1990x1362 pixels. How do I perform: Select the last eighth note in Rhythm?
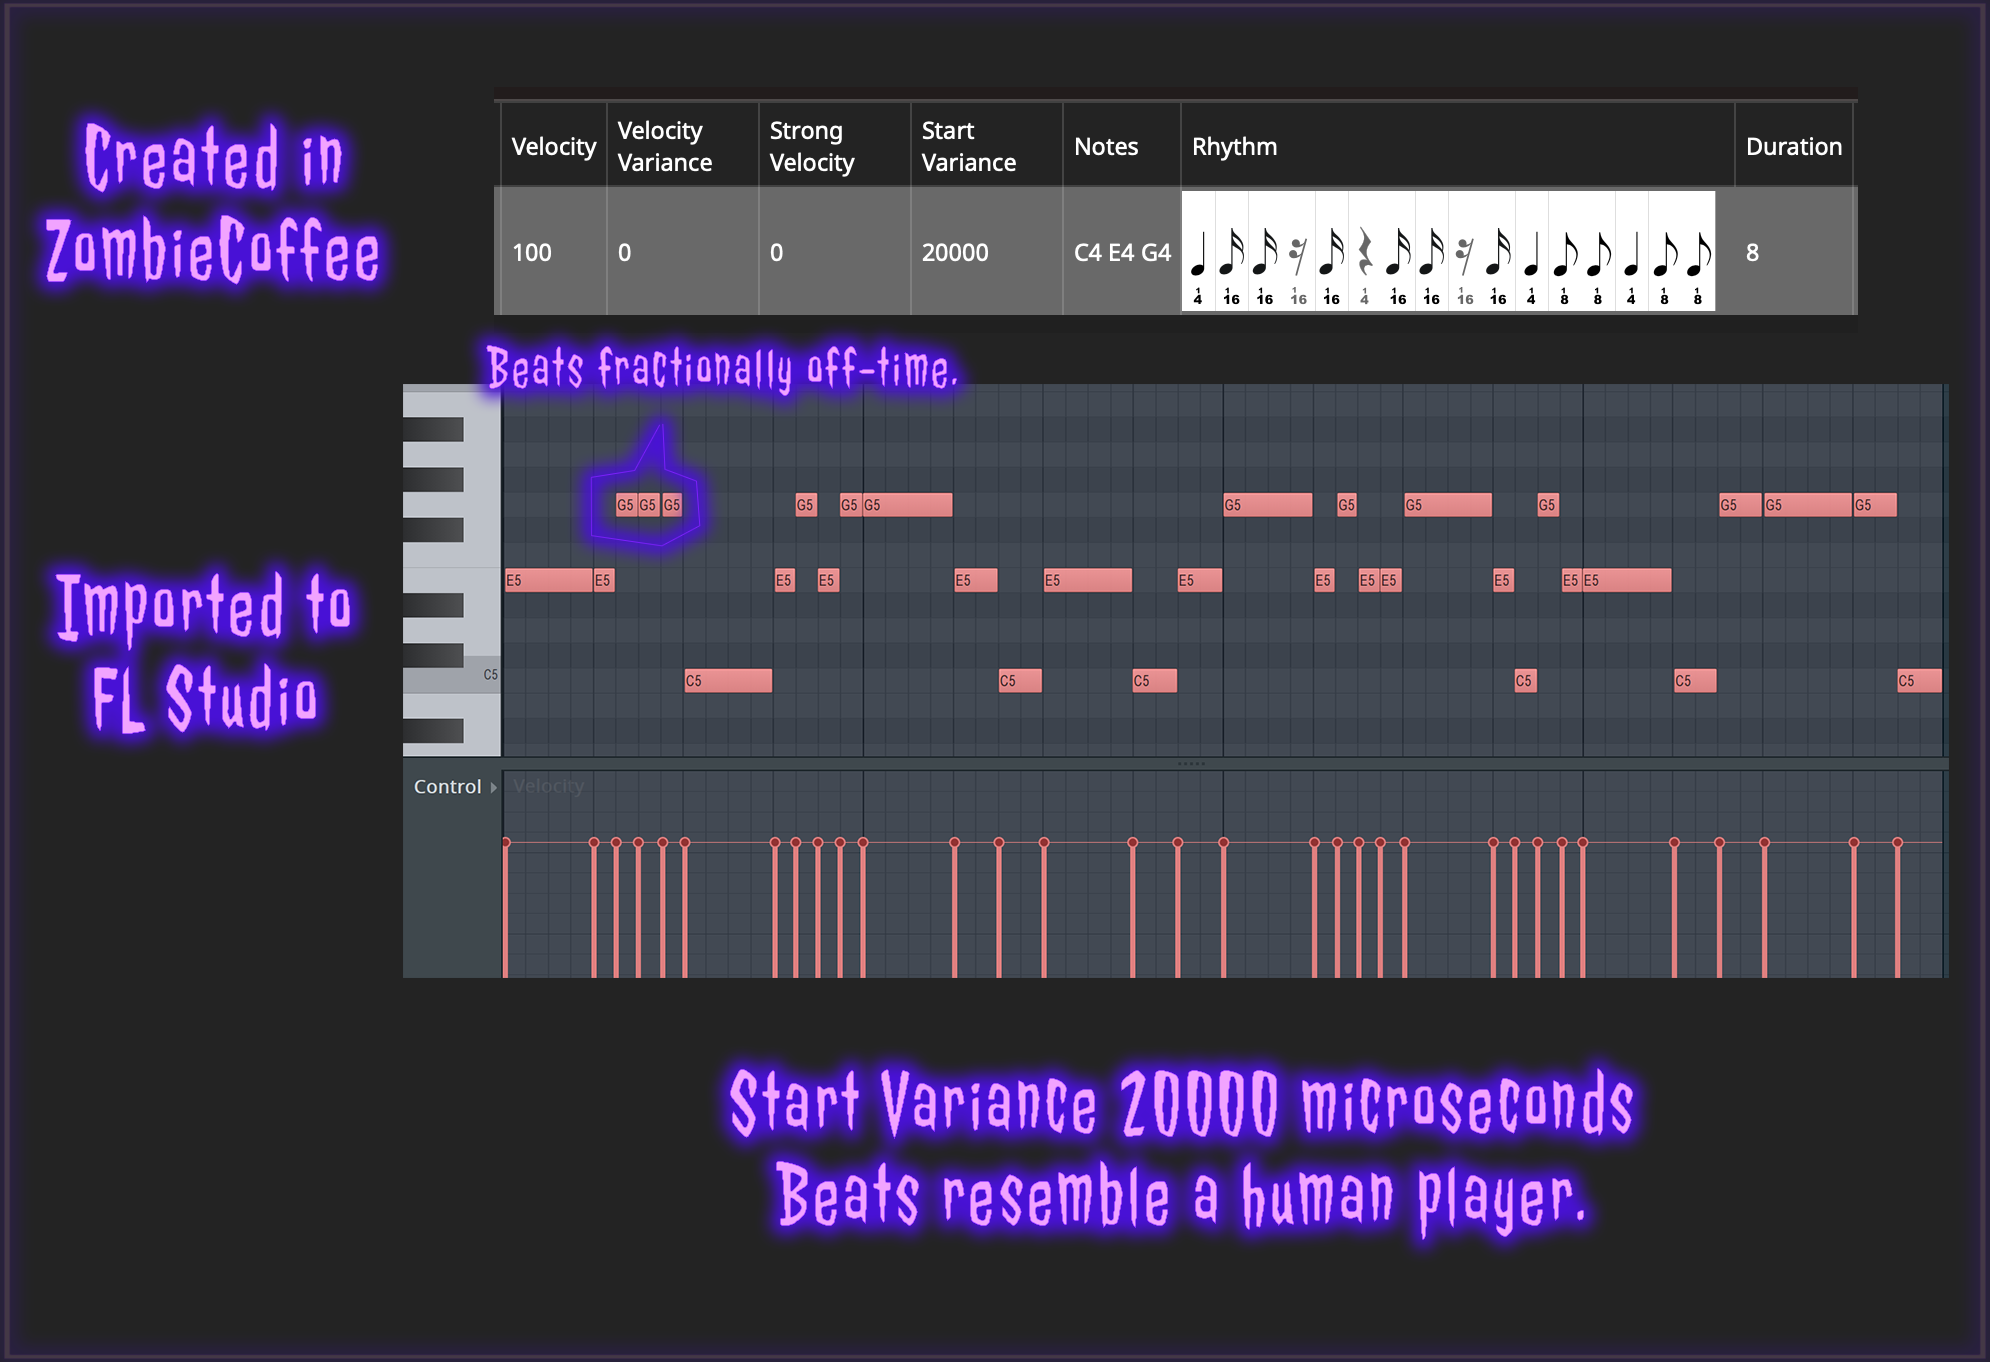(x=1698, y=252)
